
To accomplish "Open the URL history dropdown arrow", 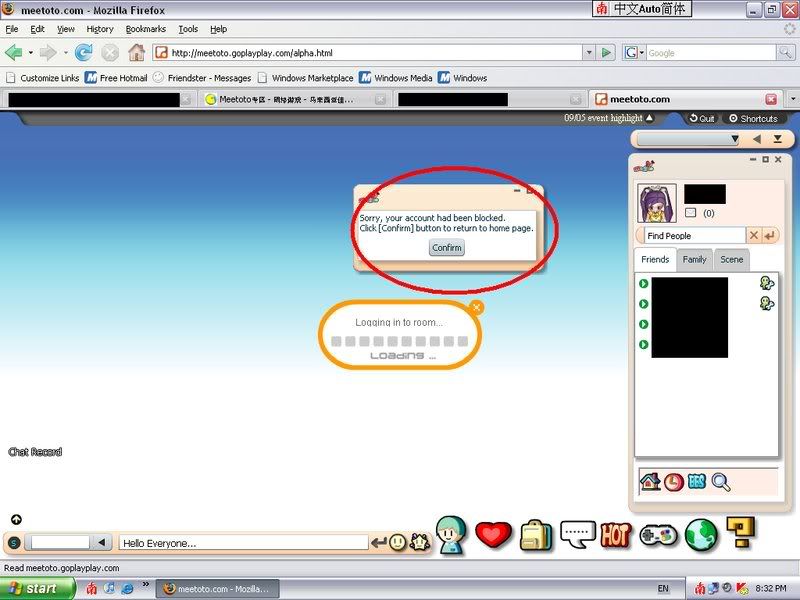I will point(589,53).
